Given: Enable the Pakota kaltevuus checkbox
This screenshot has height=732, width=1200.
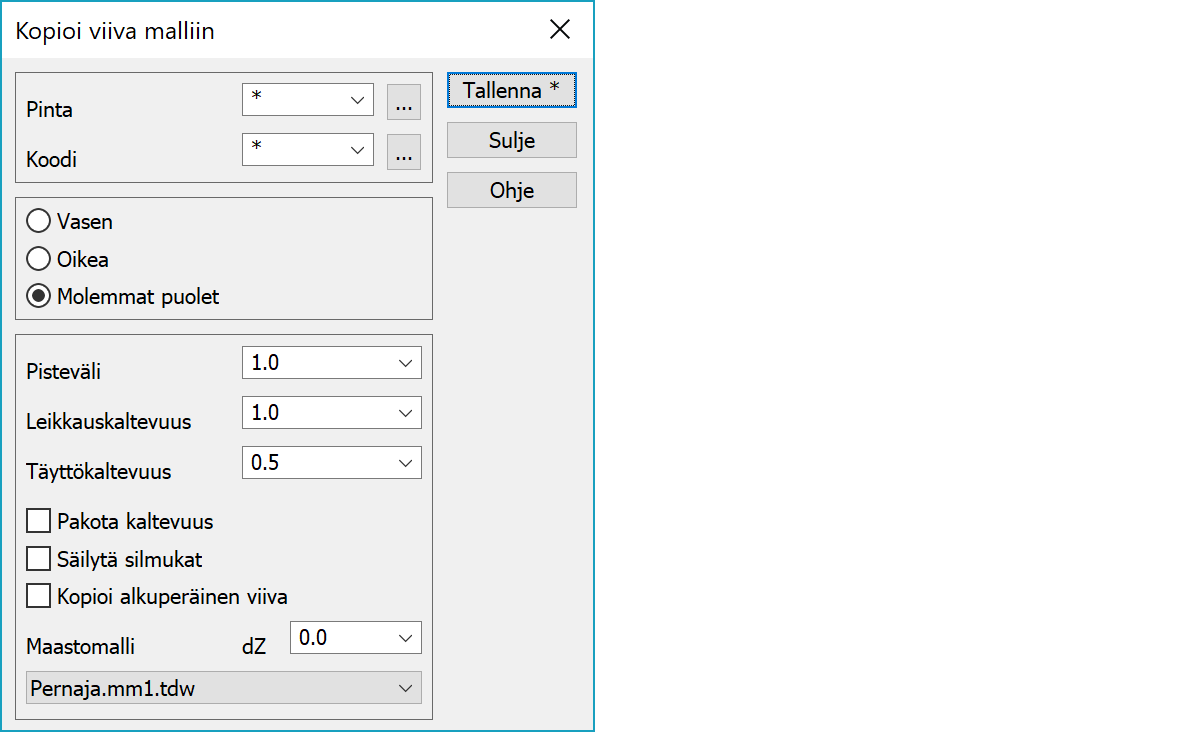Looking at the screenshot, I should pos(39,521).
